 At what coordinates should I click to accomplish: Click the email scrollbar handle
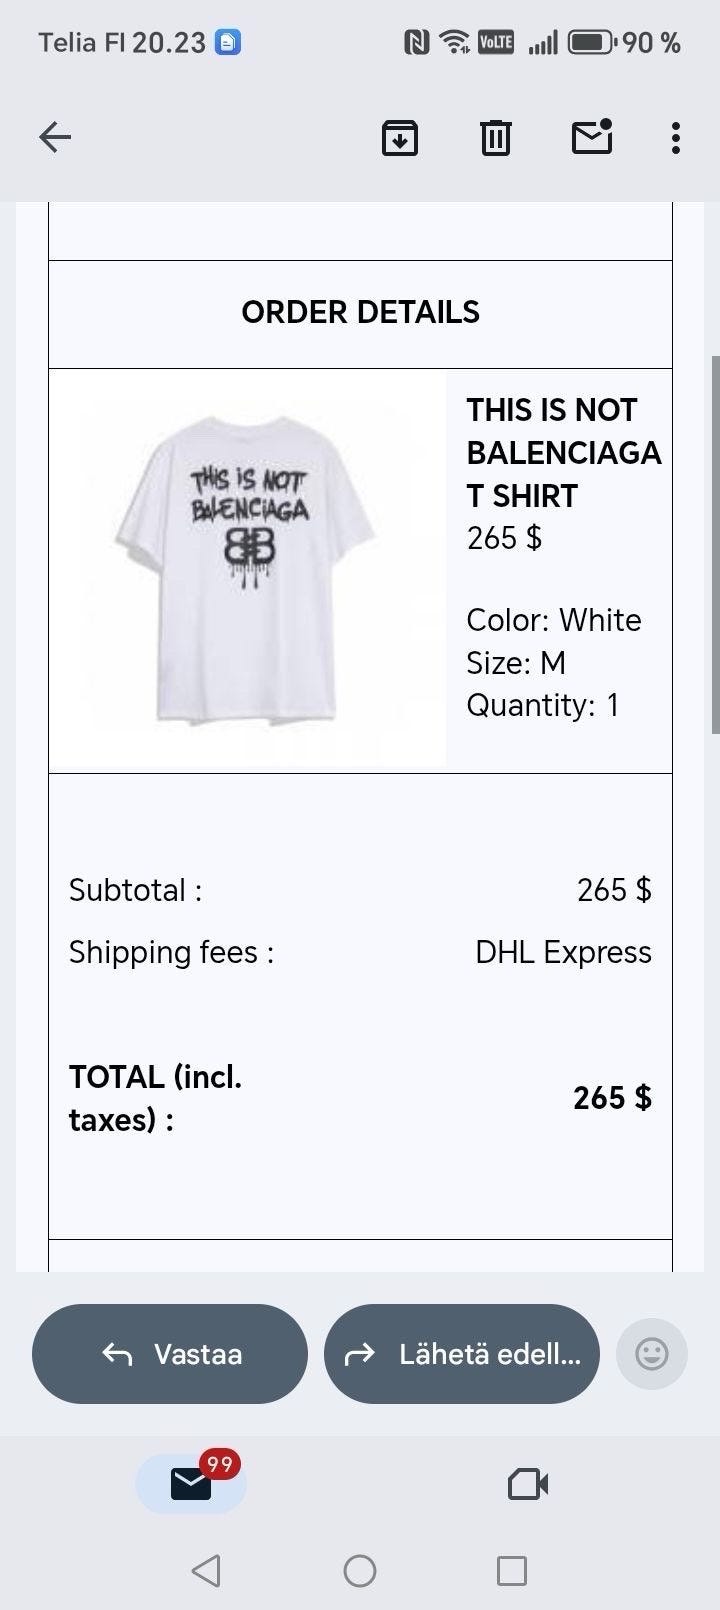pos(715,545)
